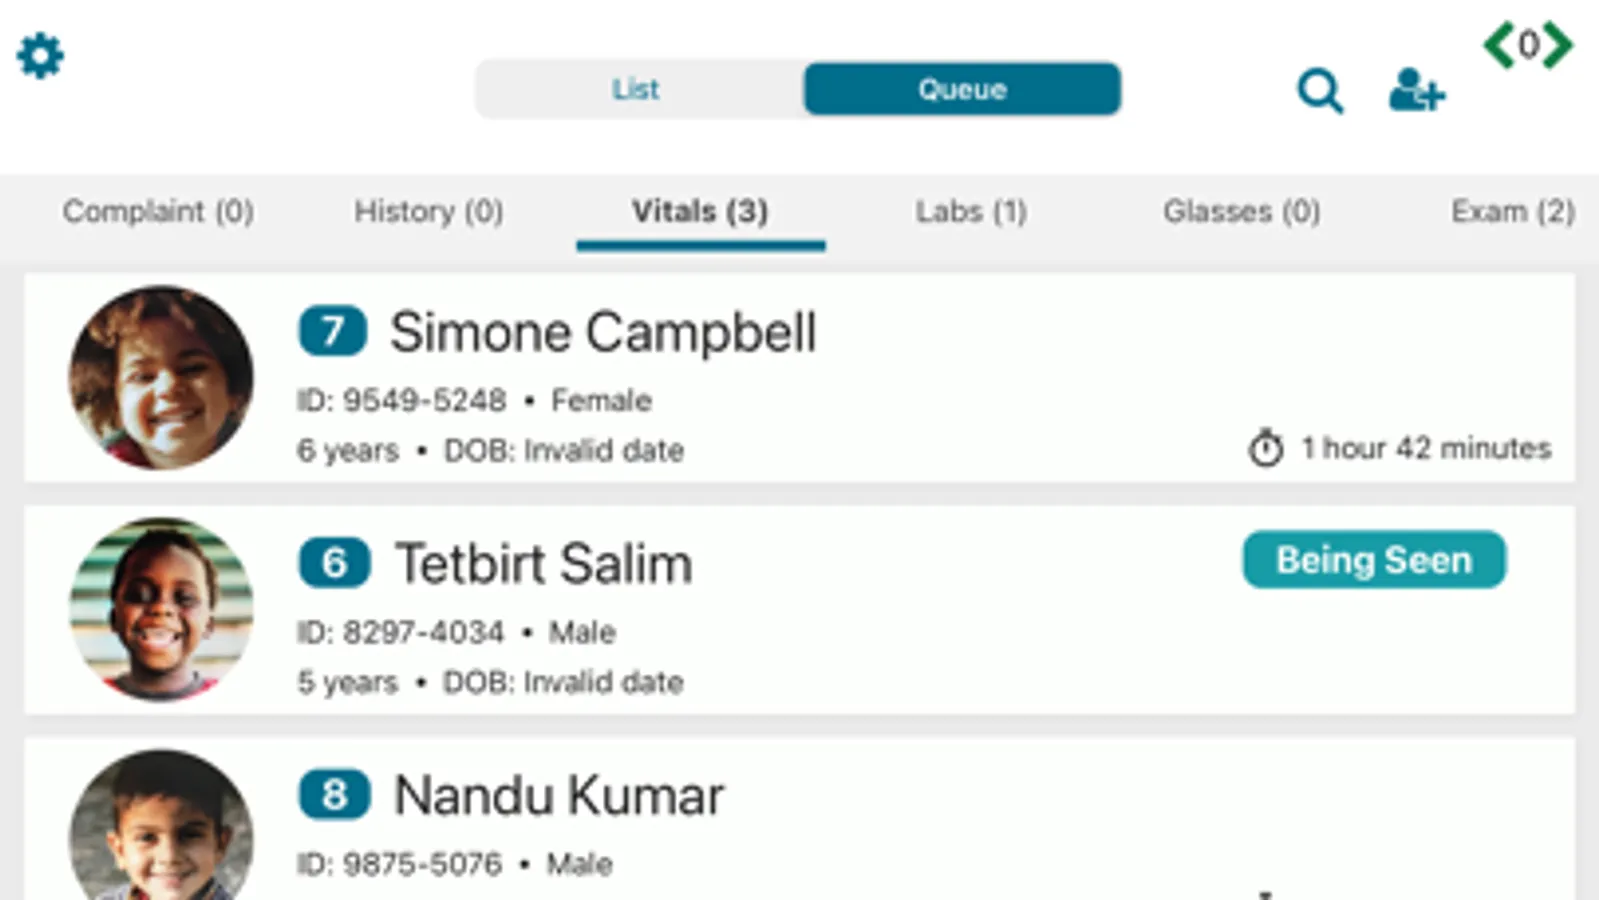The image size is (1599, 900).
Task: Select the Vitals (3) tab
Action: coord(700,211)
